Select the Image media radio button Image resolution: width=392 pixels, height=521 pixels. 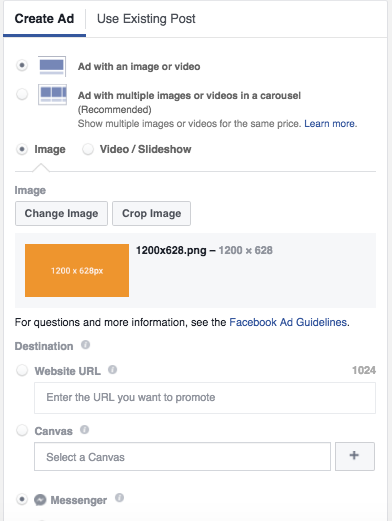[22, 149]
